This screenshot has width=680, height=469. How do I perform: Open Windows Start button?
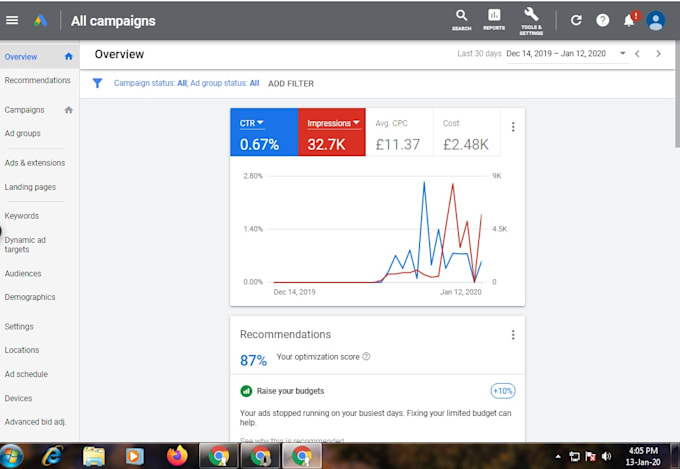coord(11,456)
